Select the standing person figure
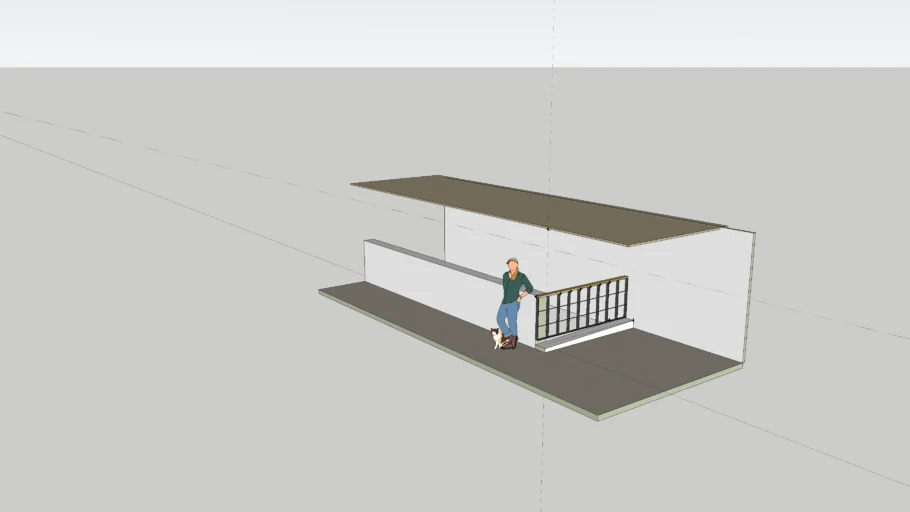Image resolution: width=910 pixels, height=512 pixels. (513, 300)
